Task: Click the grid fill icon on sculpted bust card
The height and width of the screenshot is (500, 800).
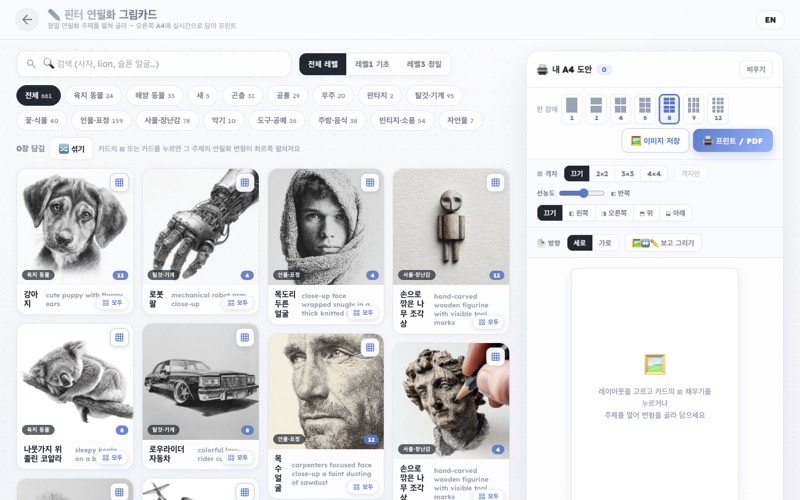Action: tap(495, 357)
